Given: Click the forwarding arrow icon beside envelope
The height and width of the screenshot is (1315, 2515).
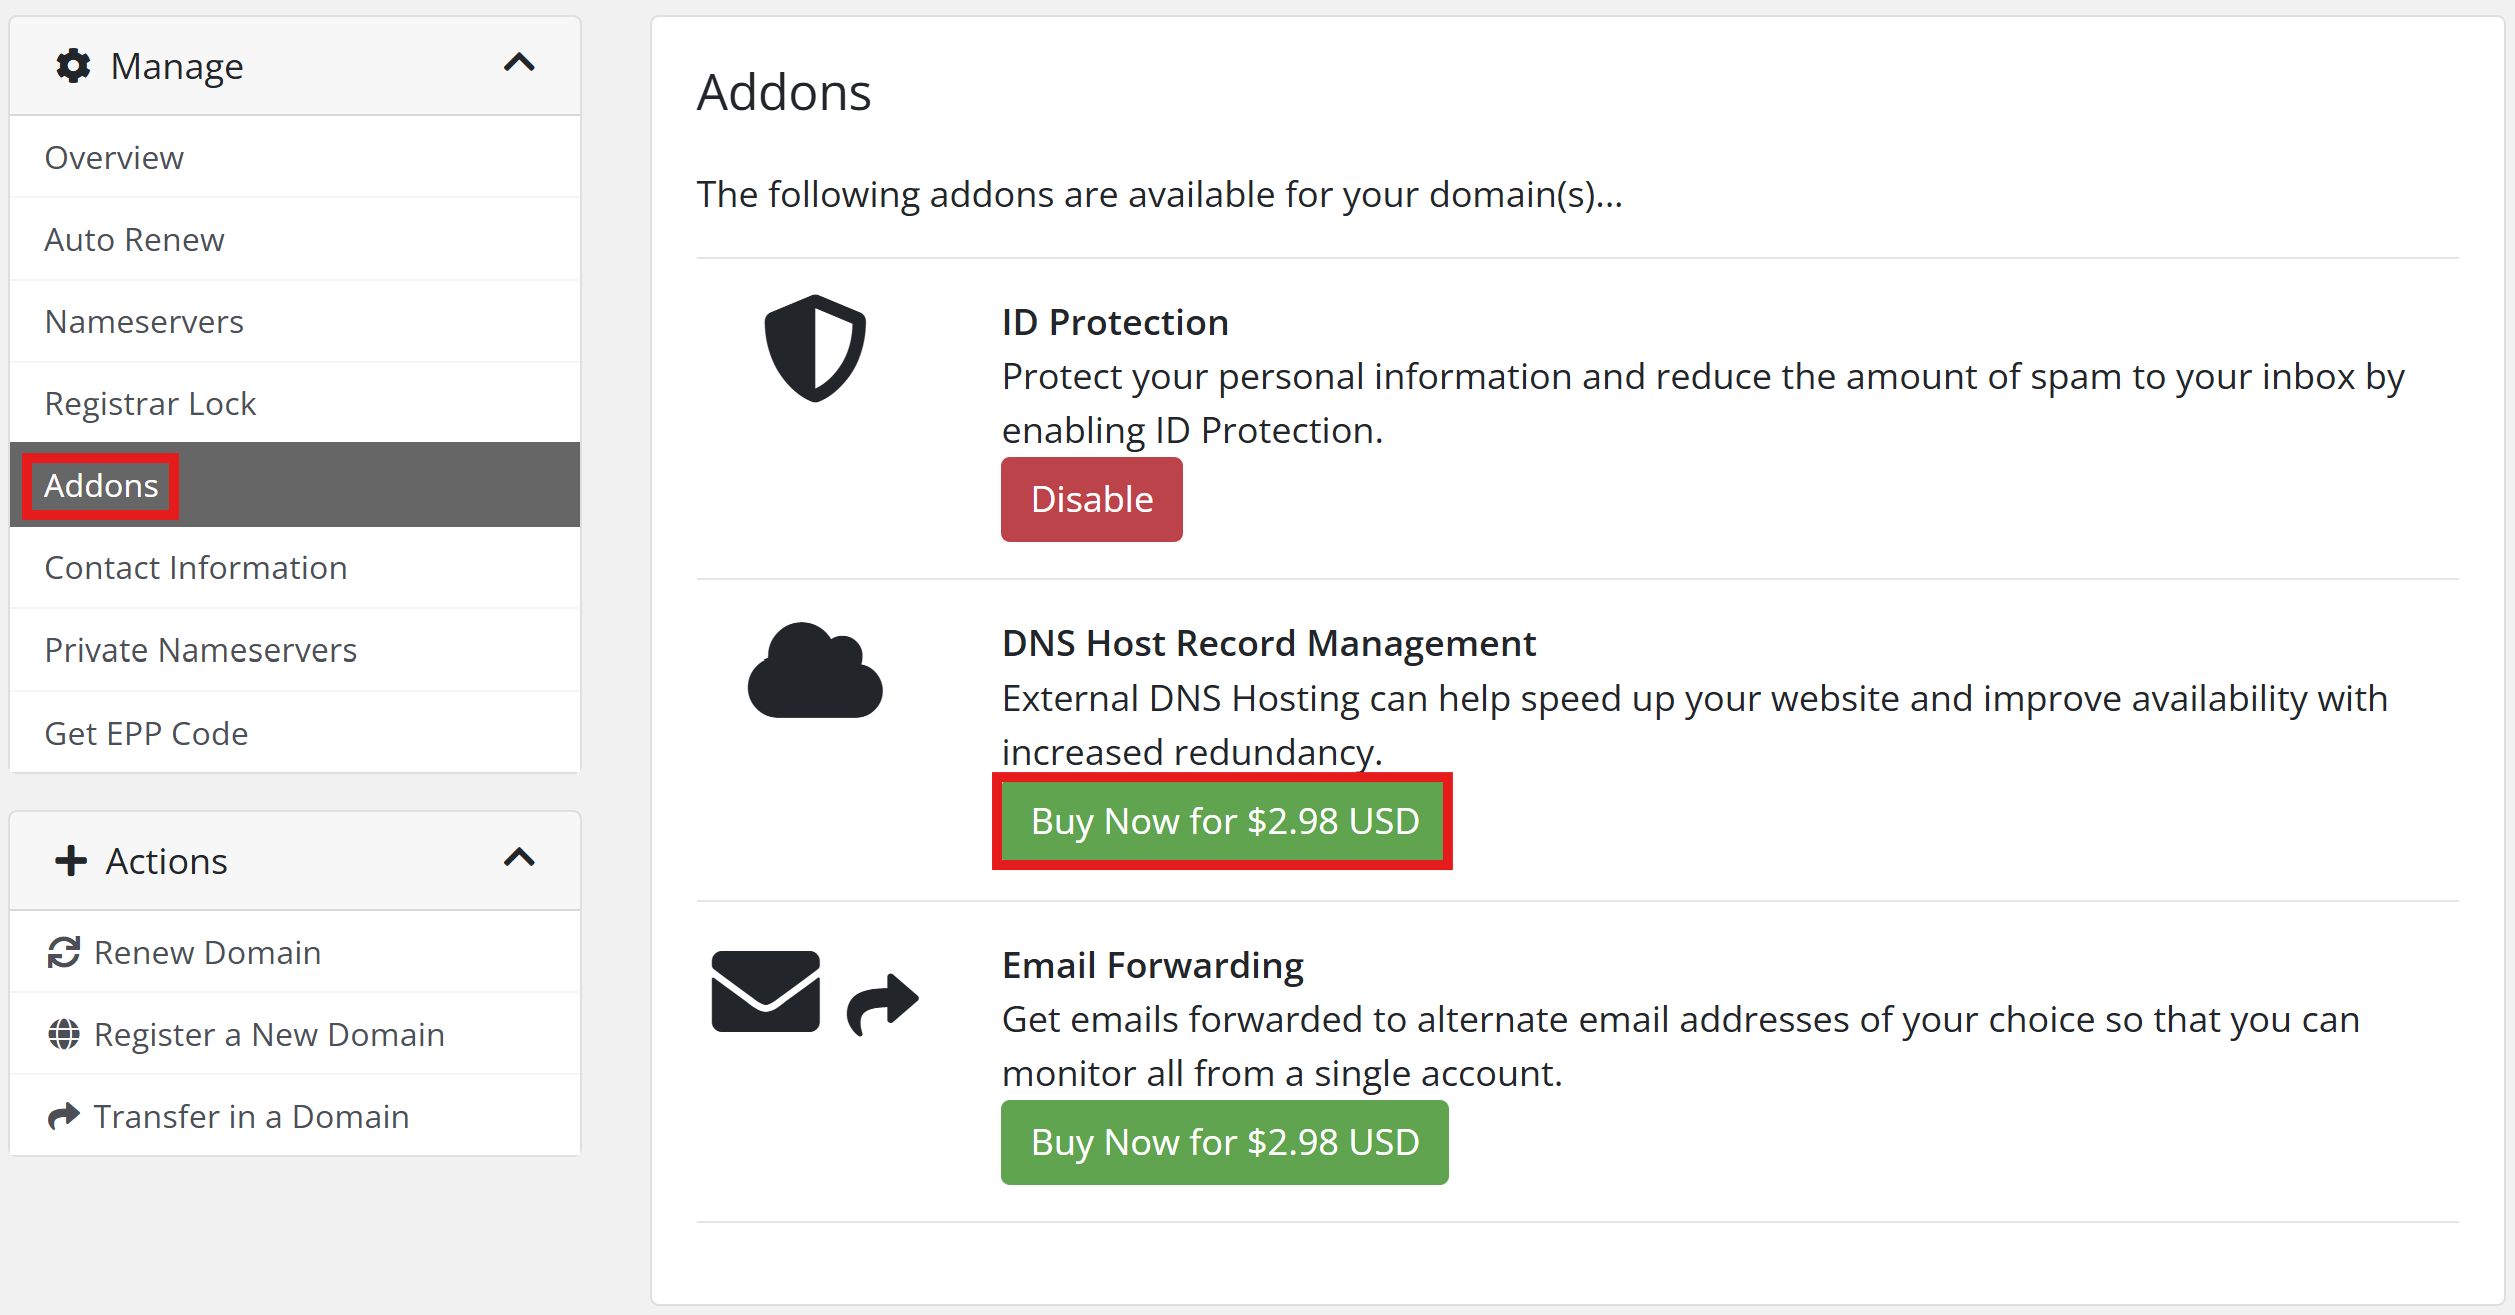Looking at the screenshot, I should (882, 1003).
